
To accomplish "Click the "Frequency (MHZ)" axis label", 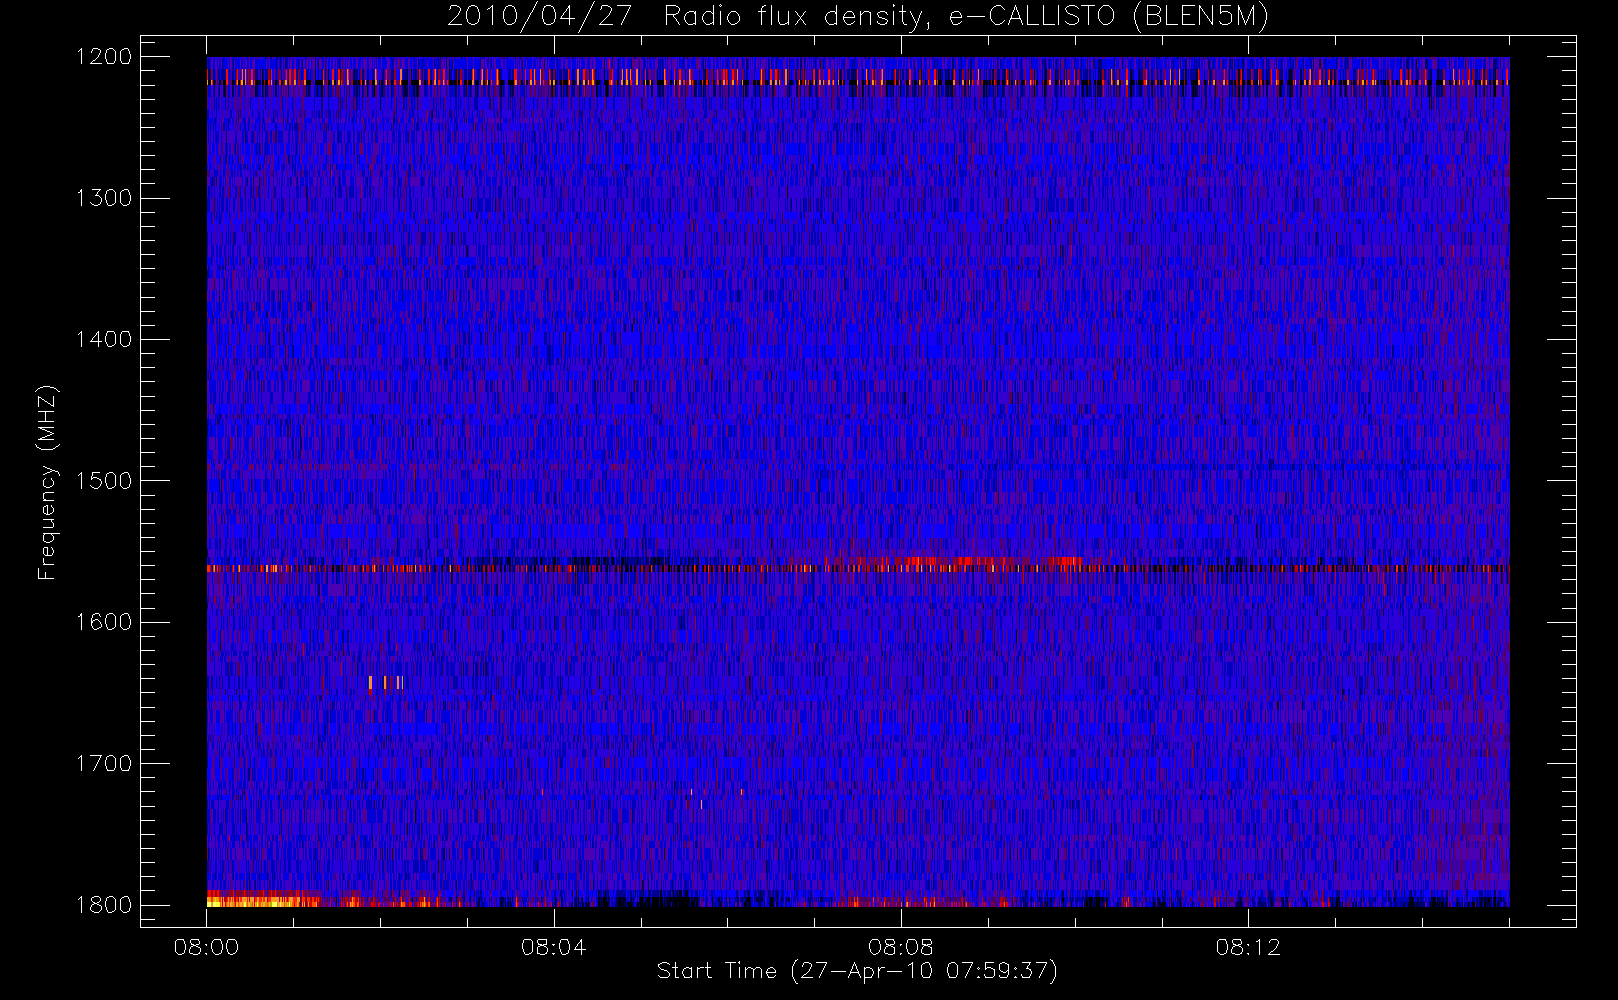I will click(47, 482).
